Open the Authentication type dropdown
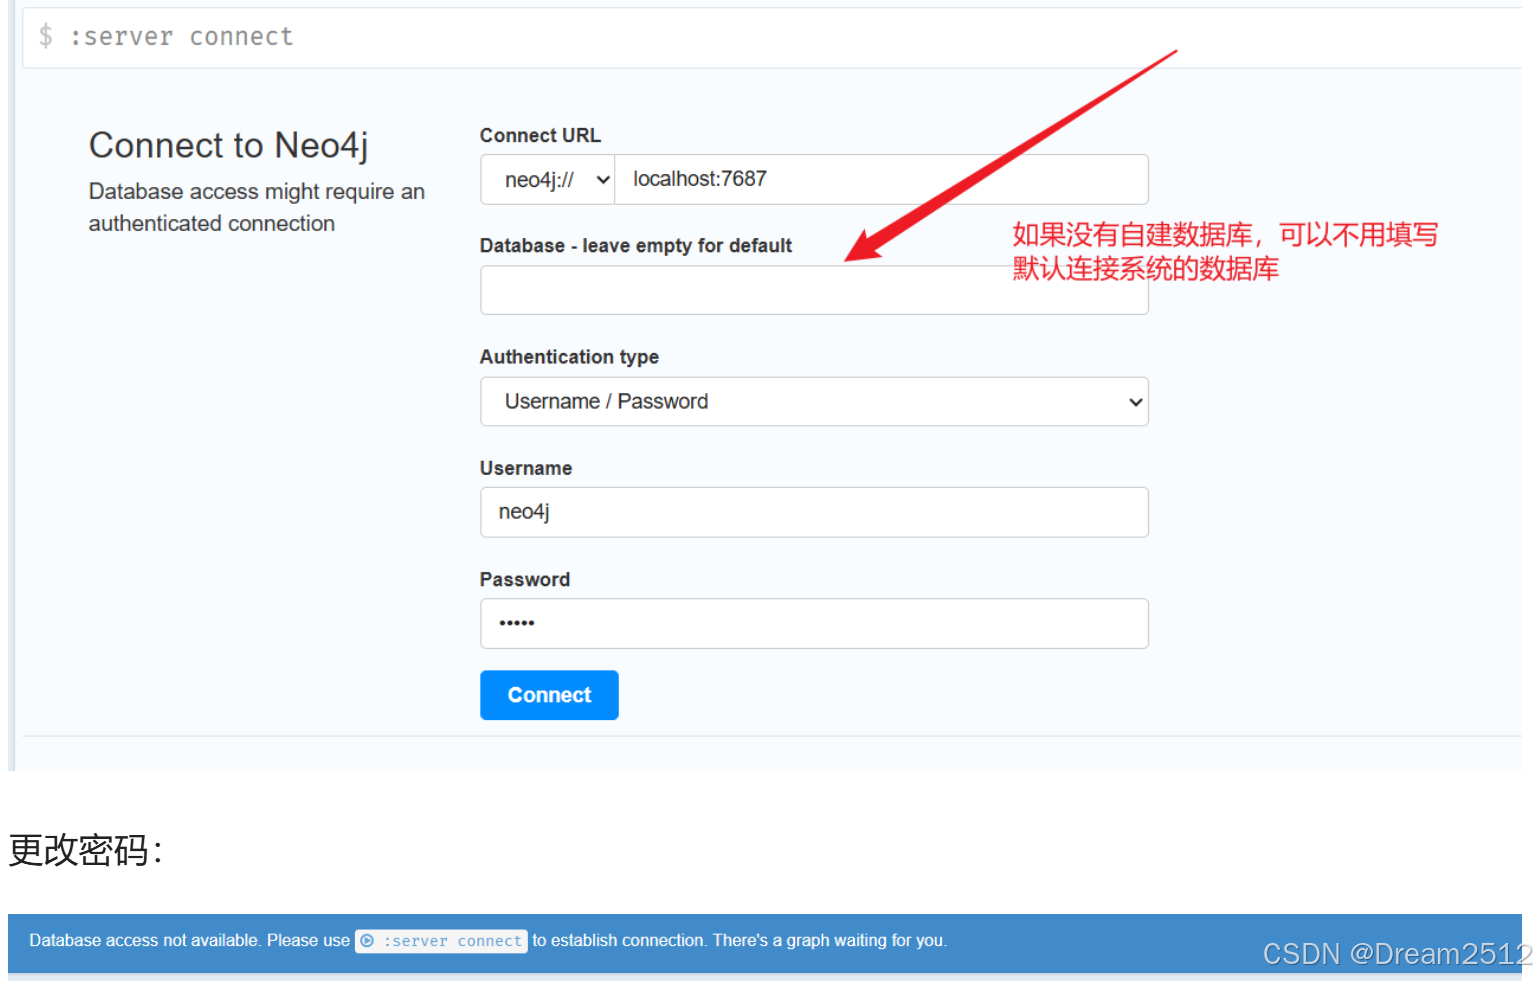Viewport: 1537px width, 981px height. (814, 402)
